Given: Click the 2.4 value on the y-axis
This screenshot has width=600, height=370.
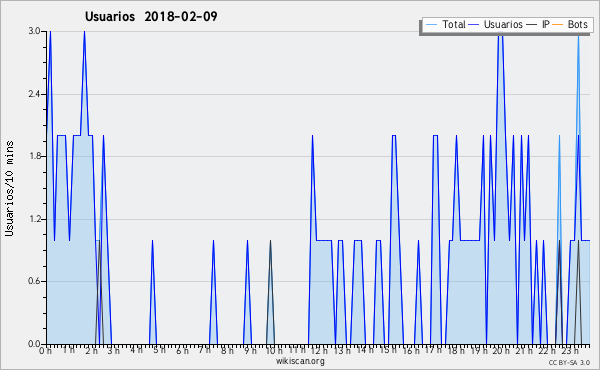Looking at the screenshot, I should coord(34,94).
